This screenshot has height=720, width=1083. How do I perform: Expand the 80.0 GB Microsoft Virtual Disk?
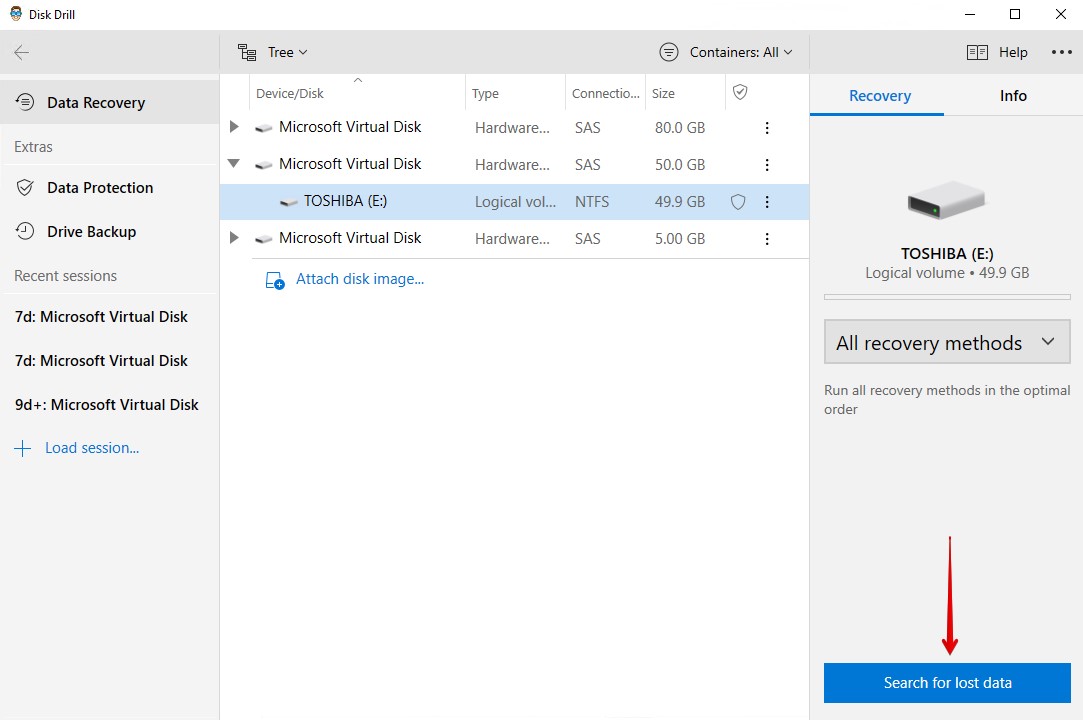click(234, 127)
